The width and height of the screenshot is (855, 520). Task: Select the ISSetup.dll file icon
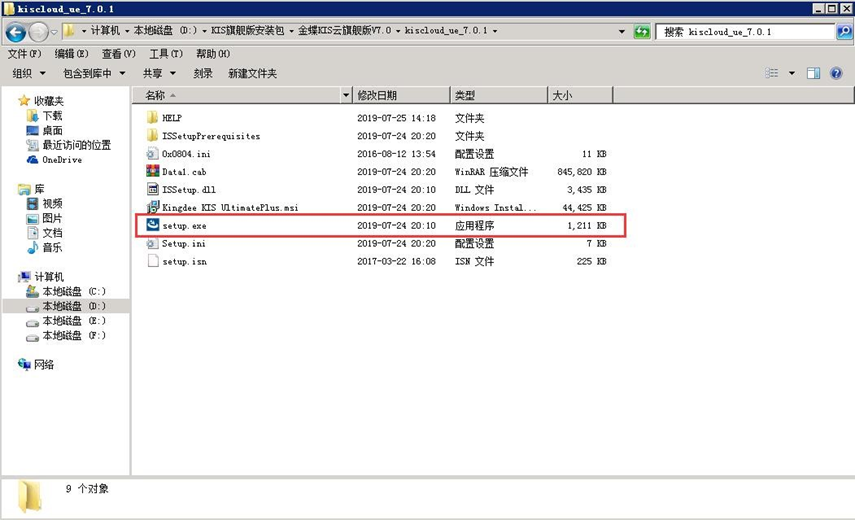coord(152,189)
